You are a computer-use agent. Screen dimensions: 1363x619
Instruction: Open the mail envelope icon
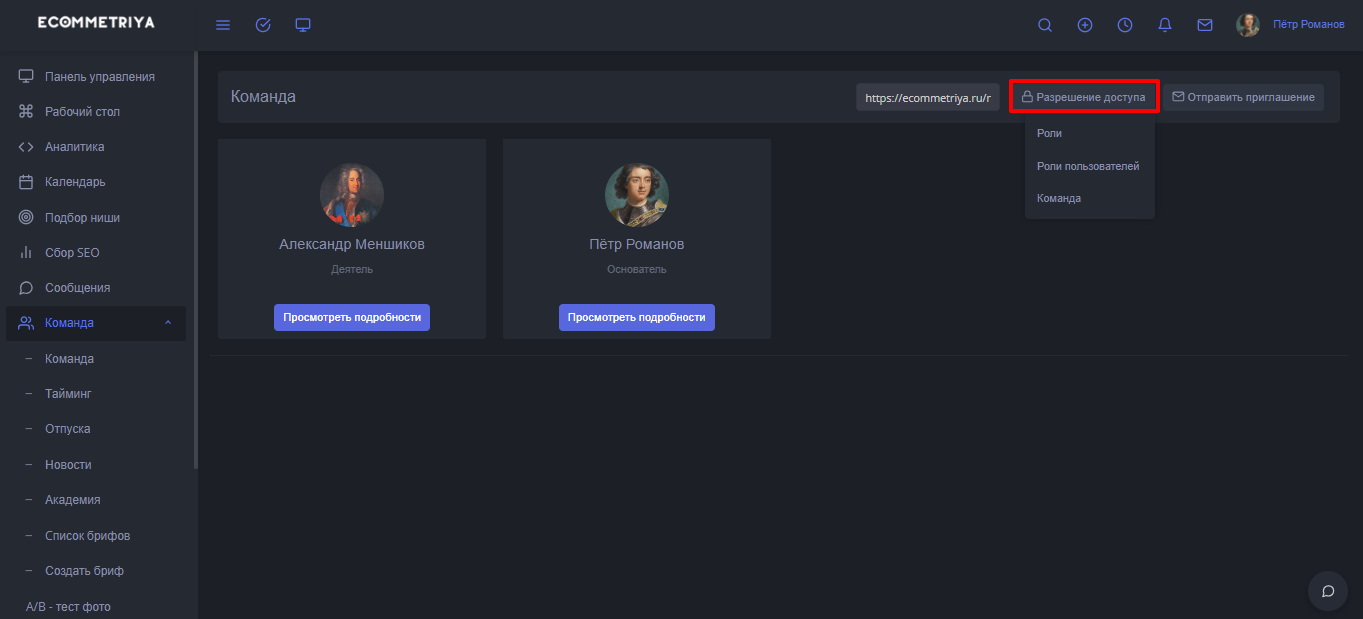(1205, 25)
